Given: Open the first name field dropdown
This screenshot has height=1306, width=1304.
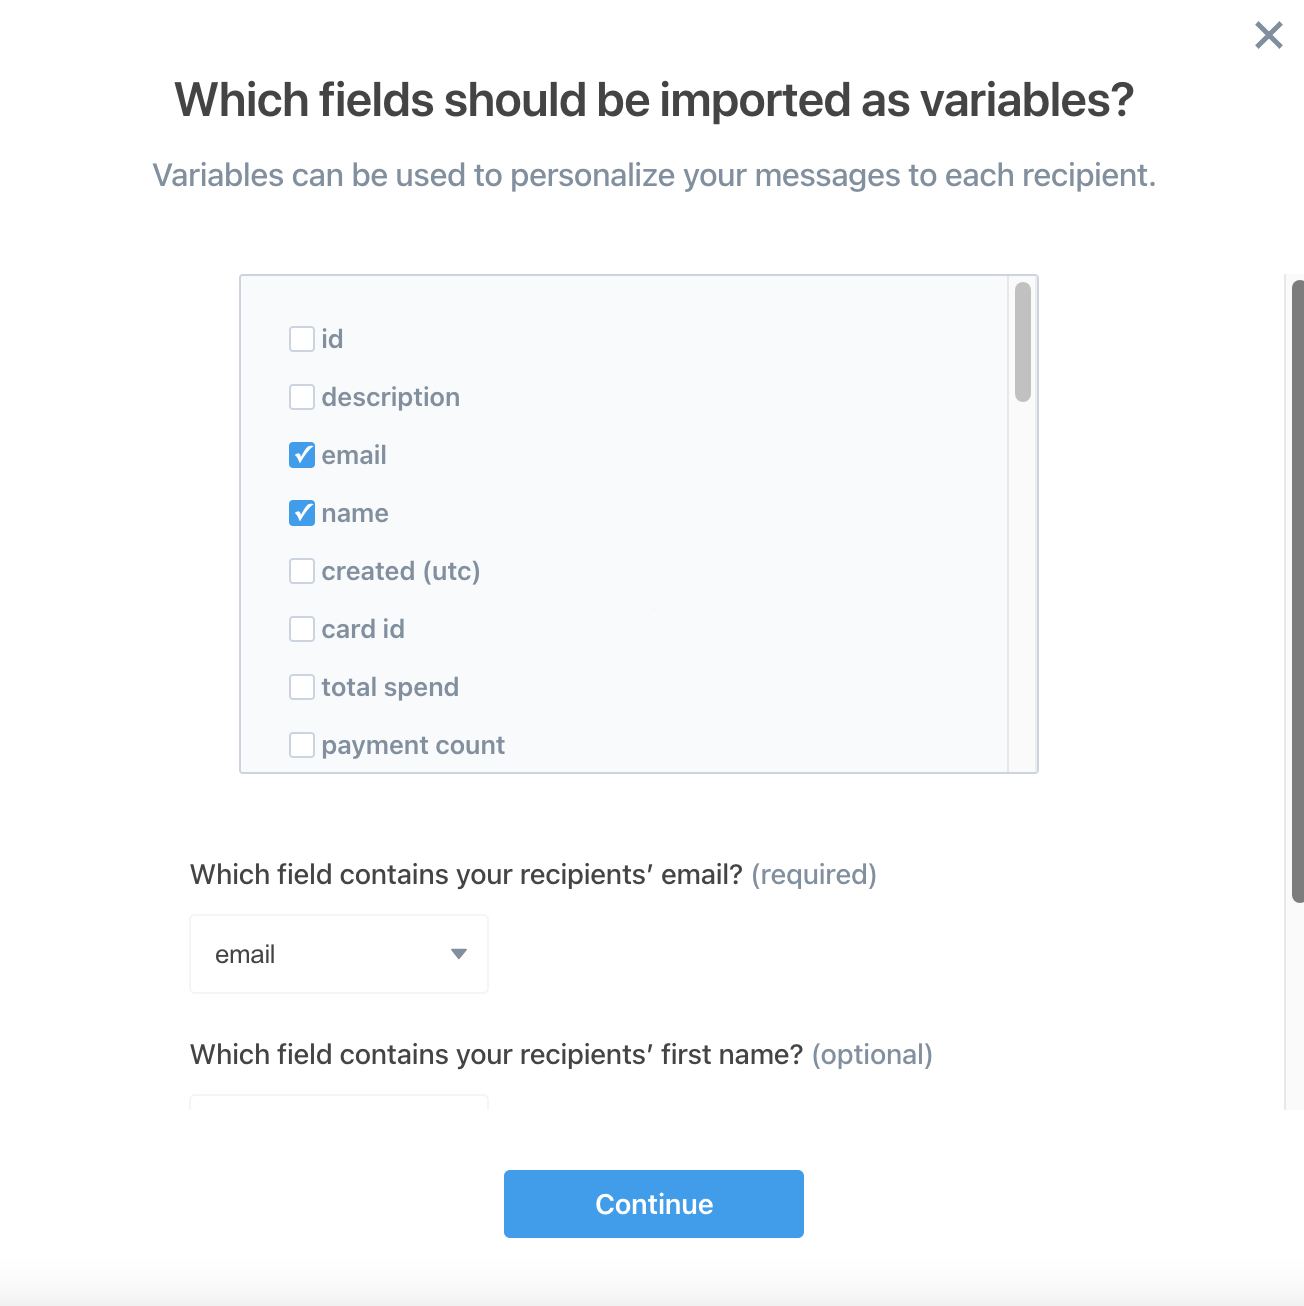Looking at the screenshot, I should pos(338,1102).
